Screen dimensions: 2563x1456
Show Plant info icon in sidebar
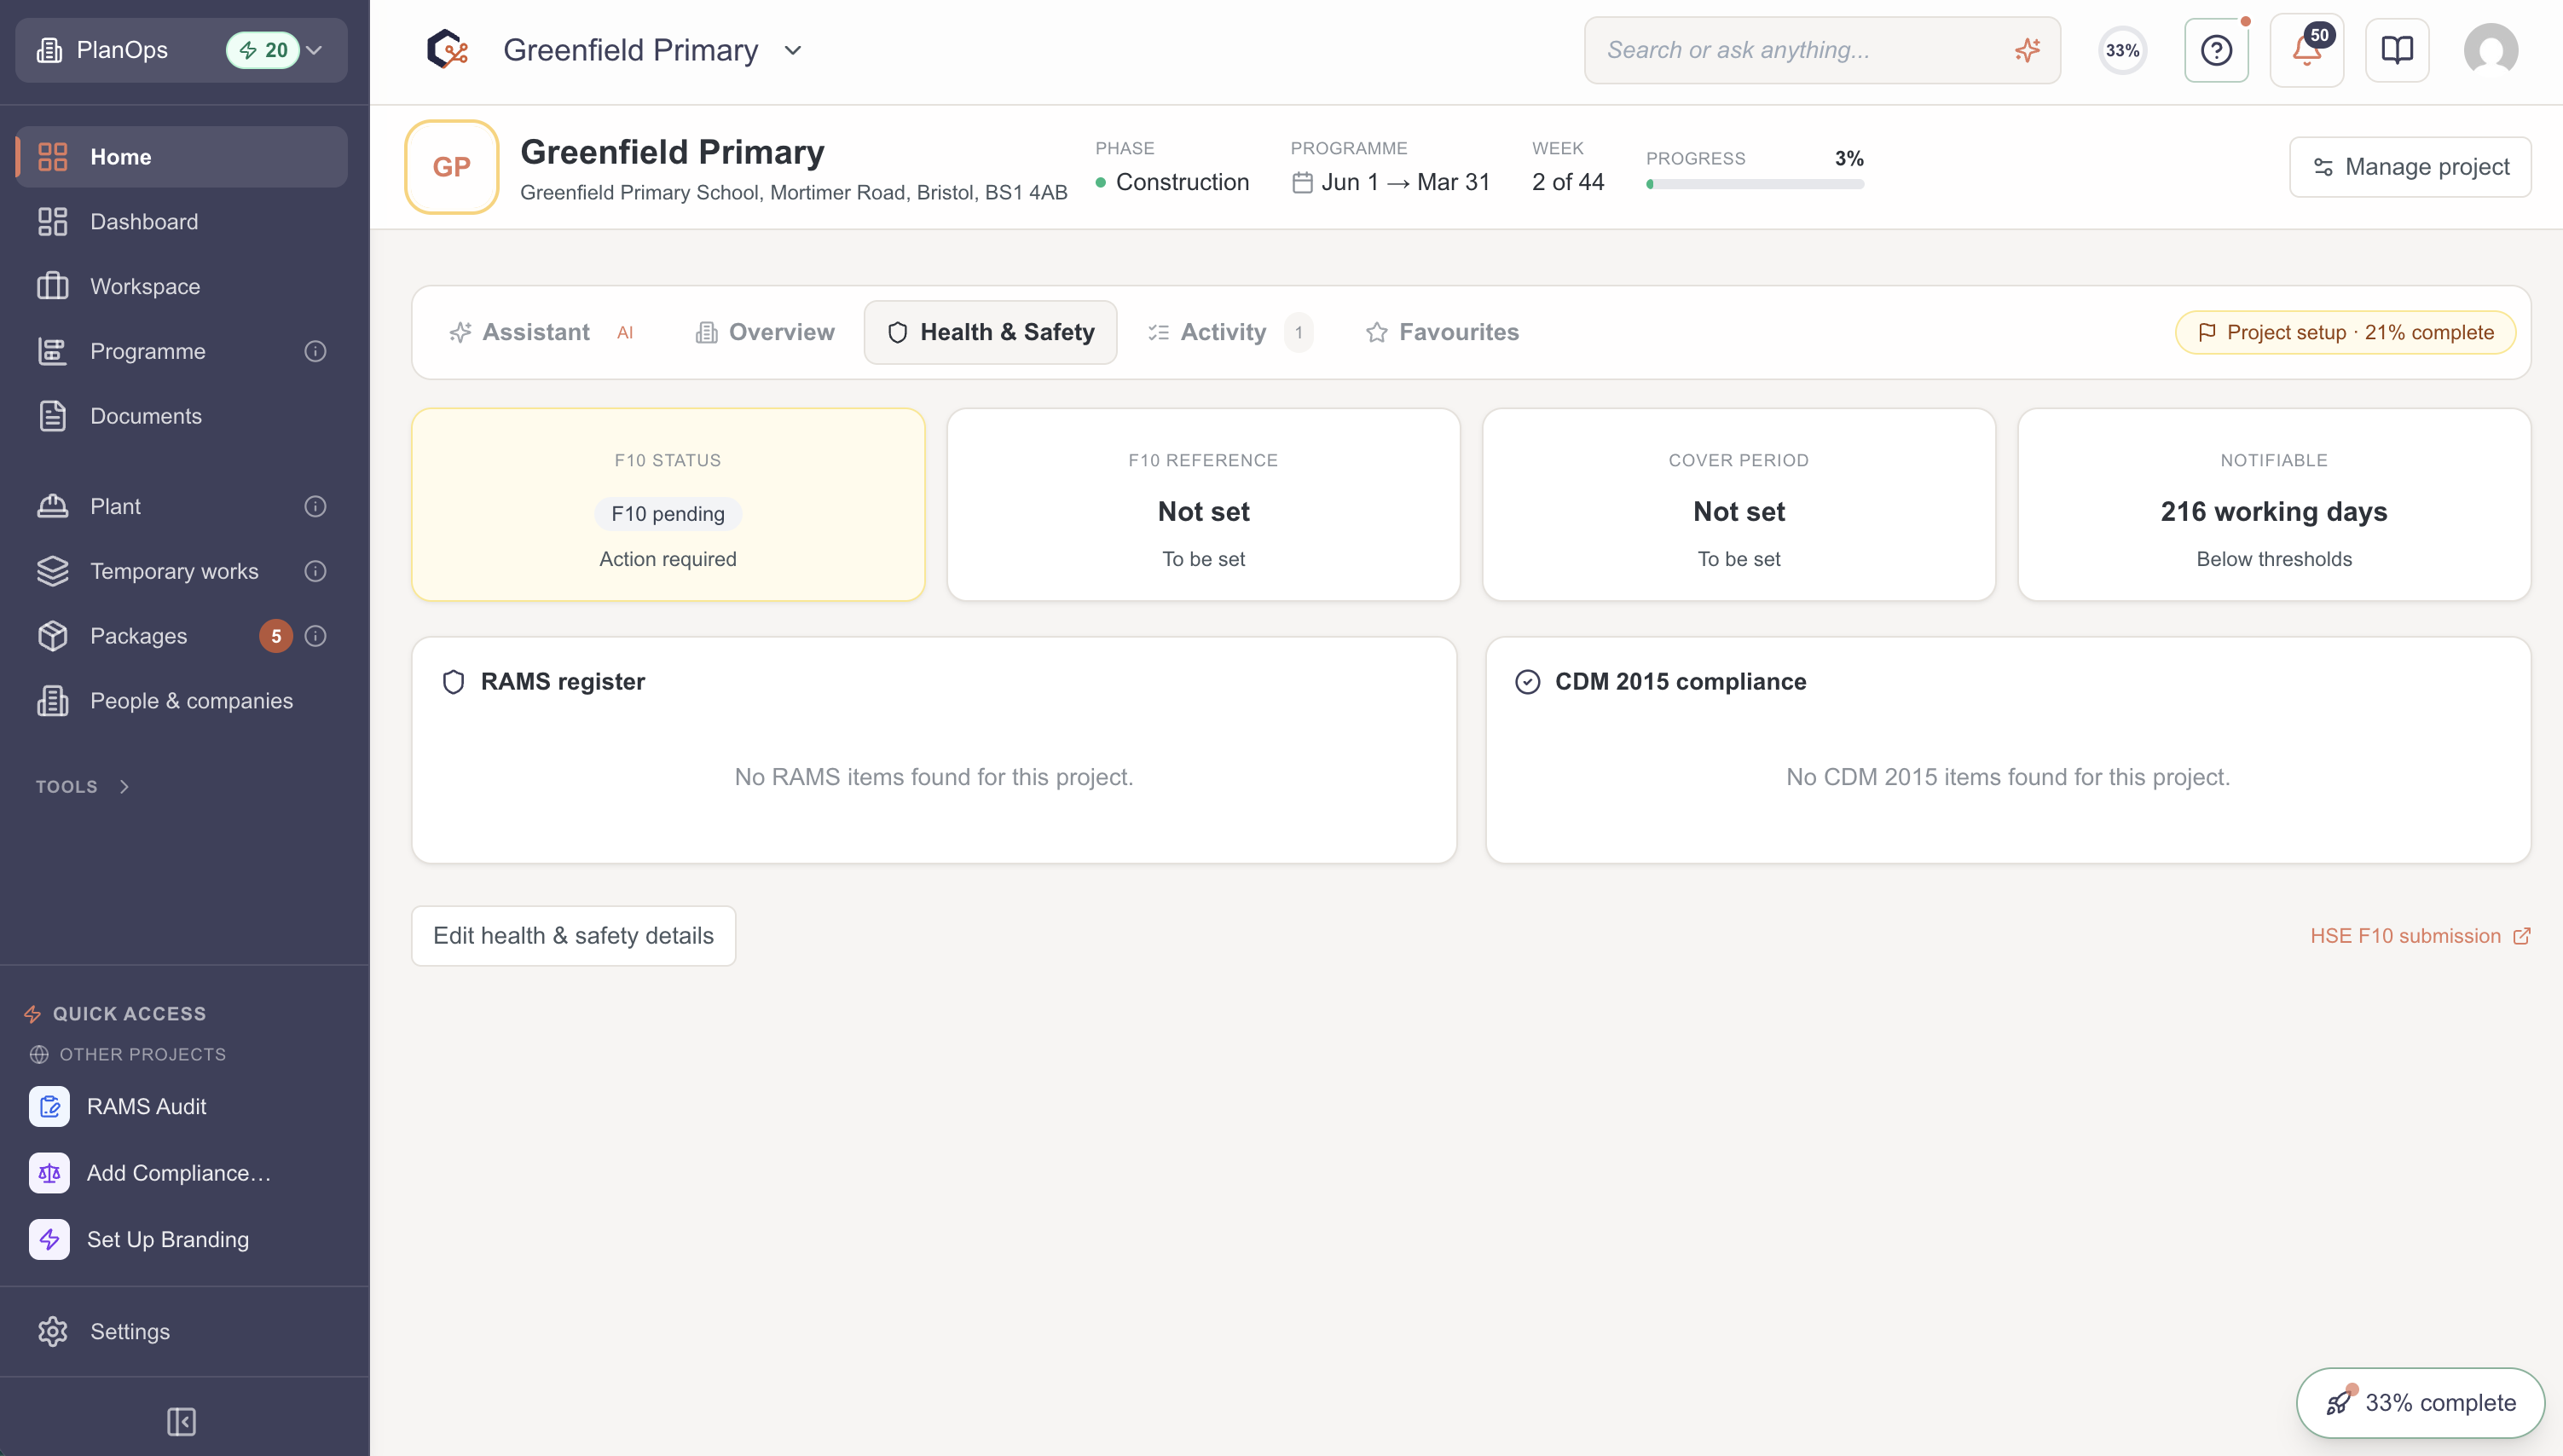coord(315,506)
